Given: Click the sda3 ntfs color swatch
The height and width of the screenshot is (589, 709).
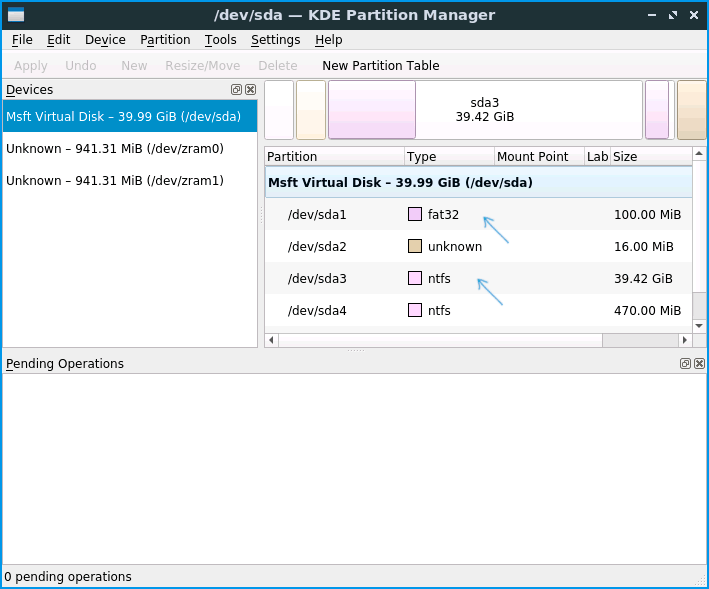Looking at the screenshot, I should [415, 278].
